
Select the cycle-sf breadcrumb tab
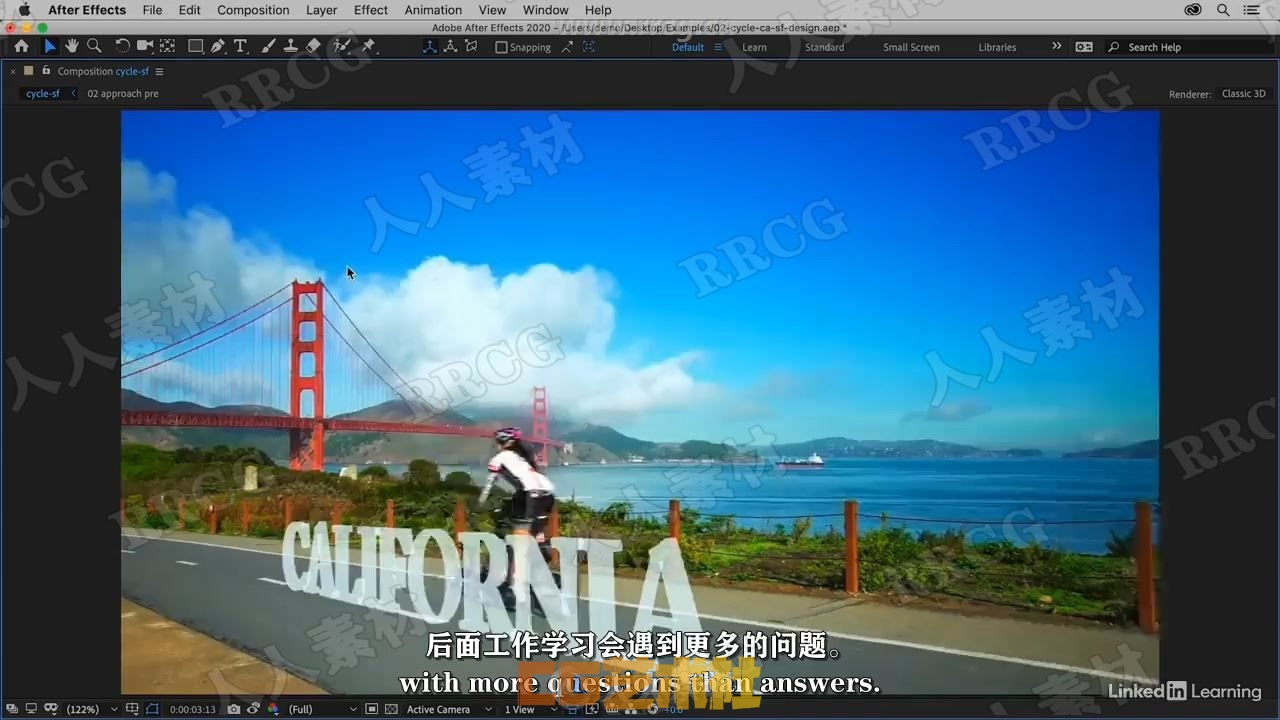click(x=43, y=93)
